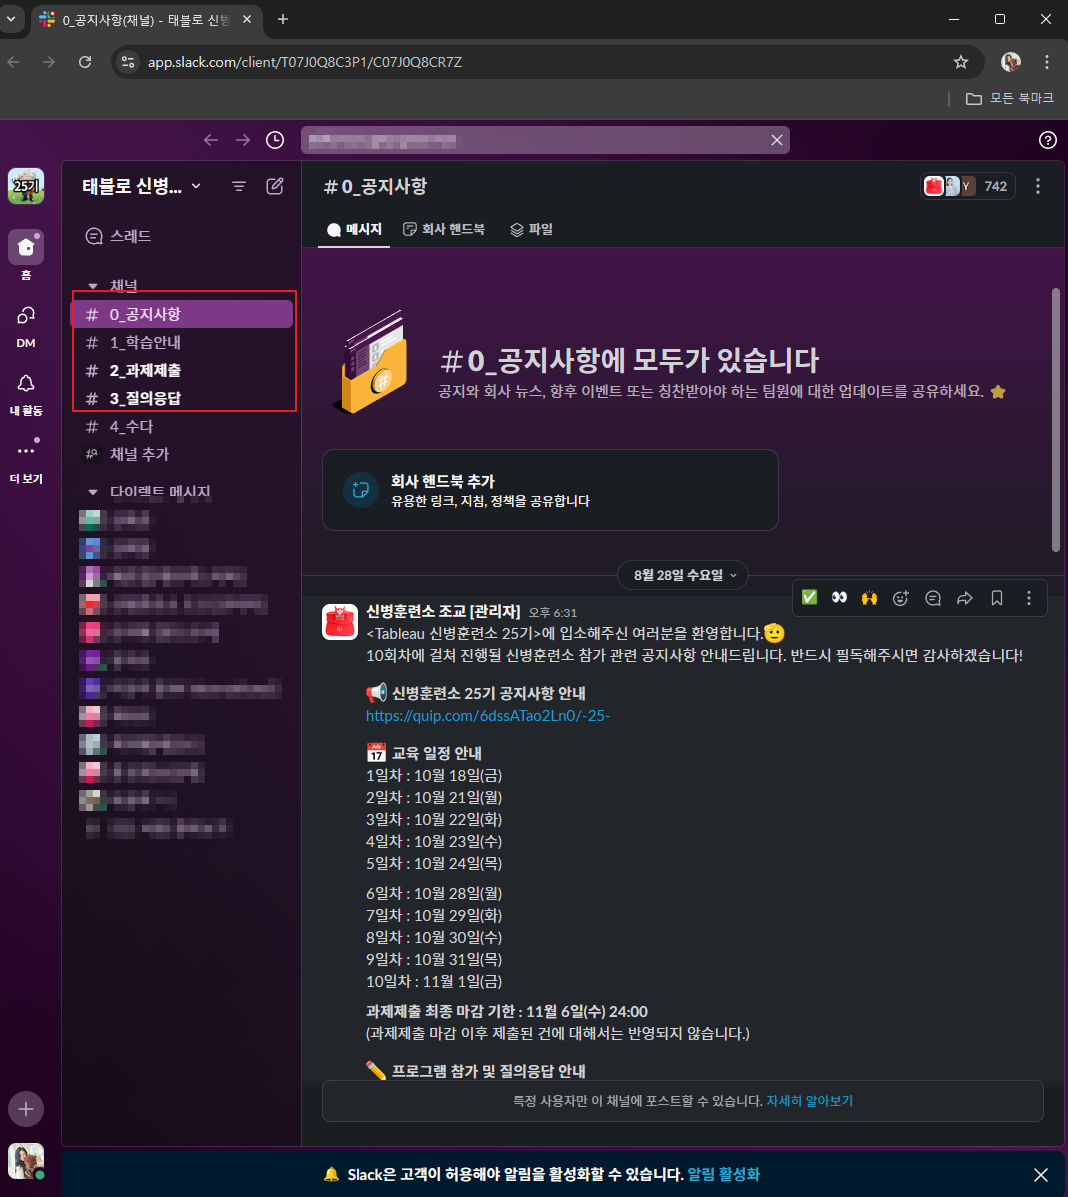
Task: Open the 8월 28일 수요일 date dropdown
Action: pyautogui.click(x=682, y=575)
